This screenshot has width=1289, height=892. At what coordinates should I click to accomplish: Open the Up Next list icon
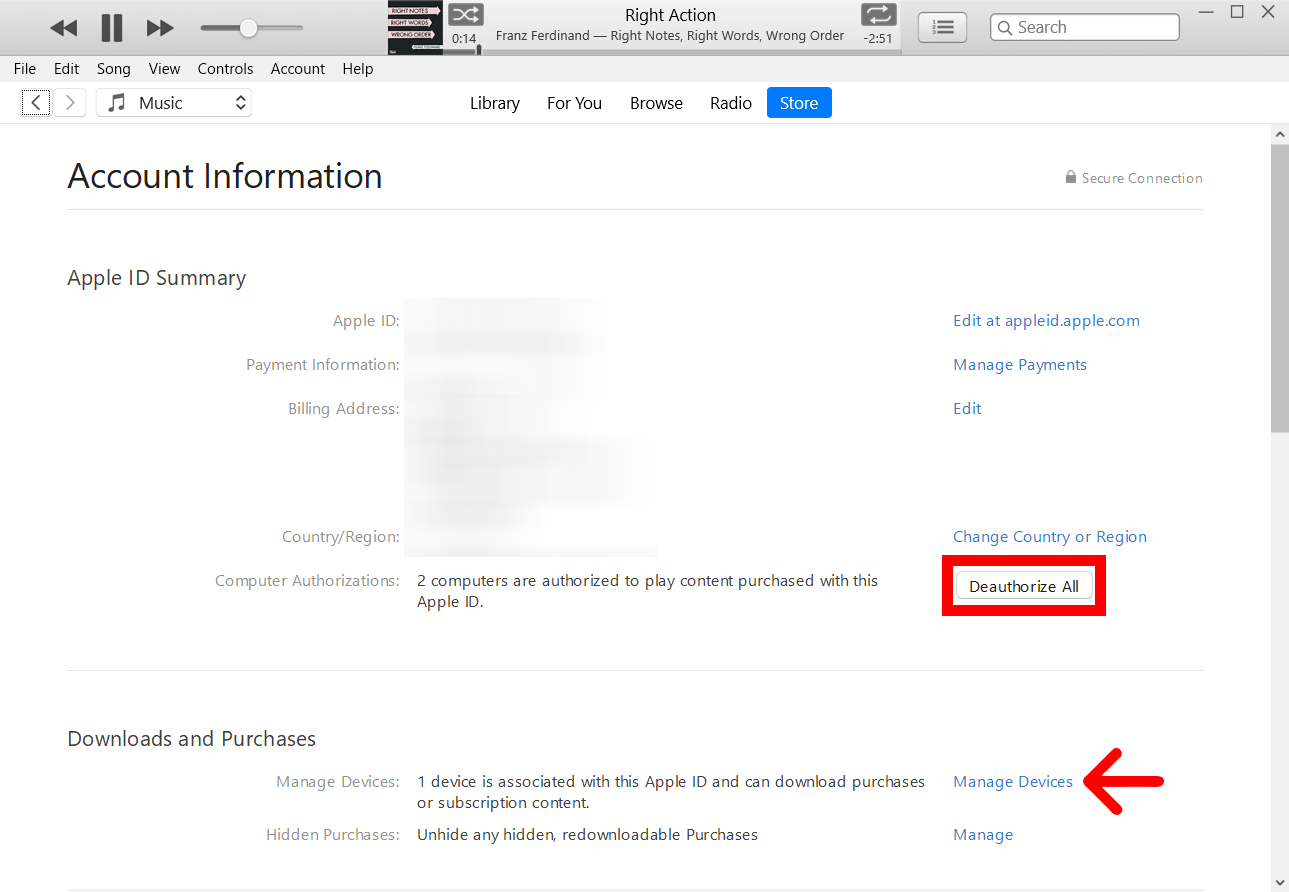click(x=942, y=27)
